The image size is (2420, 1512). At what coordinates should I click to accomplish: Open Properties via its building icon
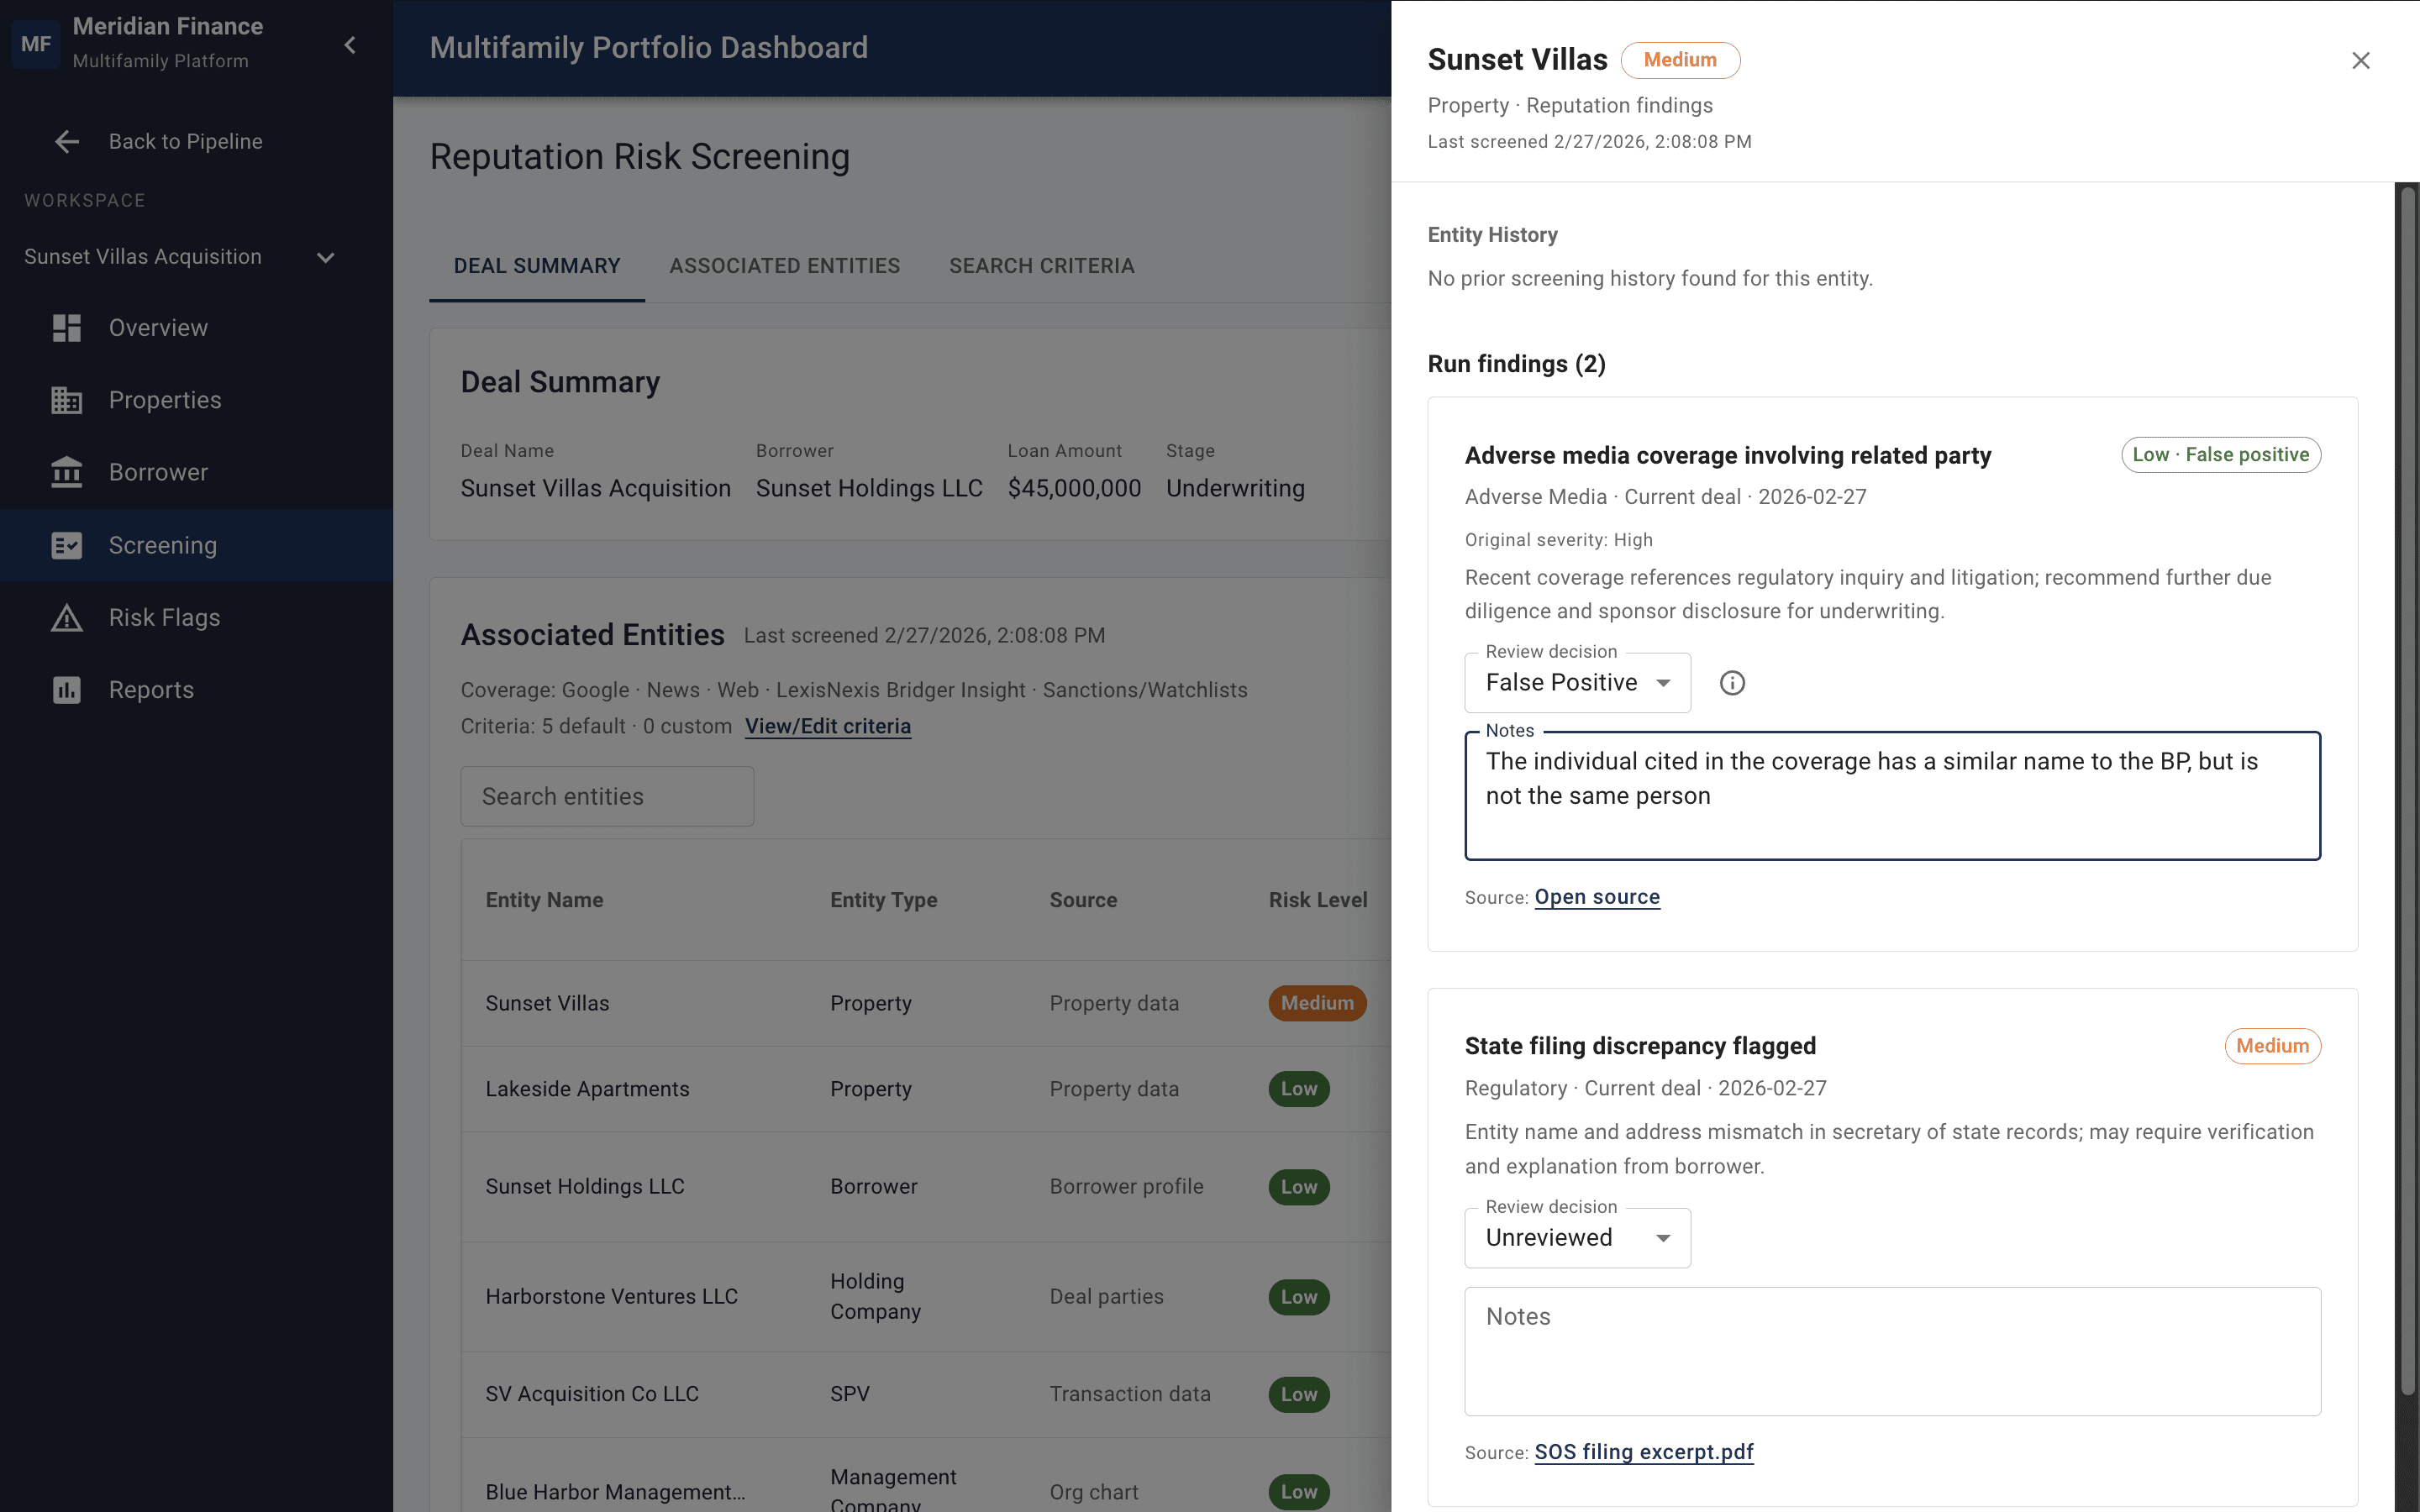[x=66, y=400]
